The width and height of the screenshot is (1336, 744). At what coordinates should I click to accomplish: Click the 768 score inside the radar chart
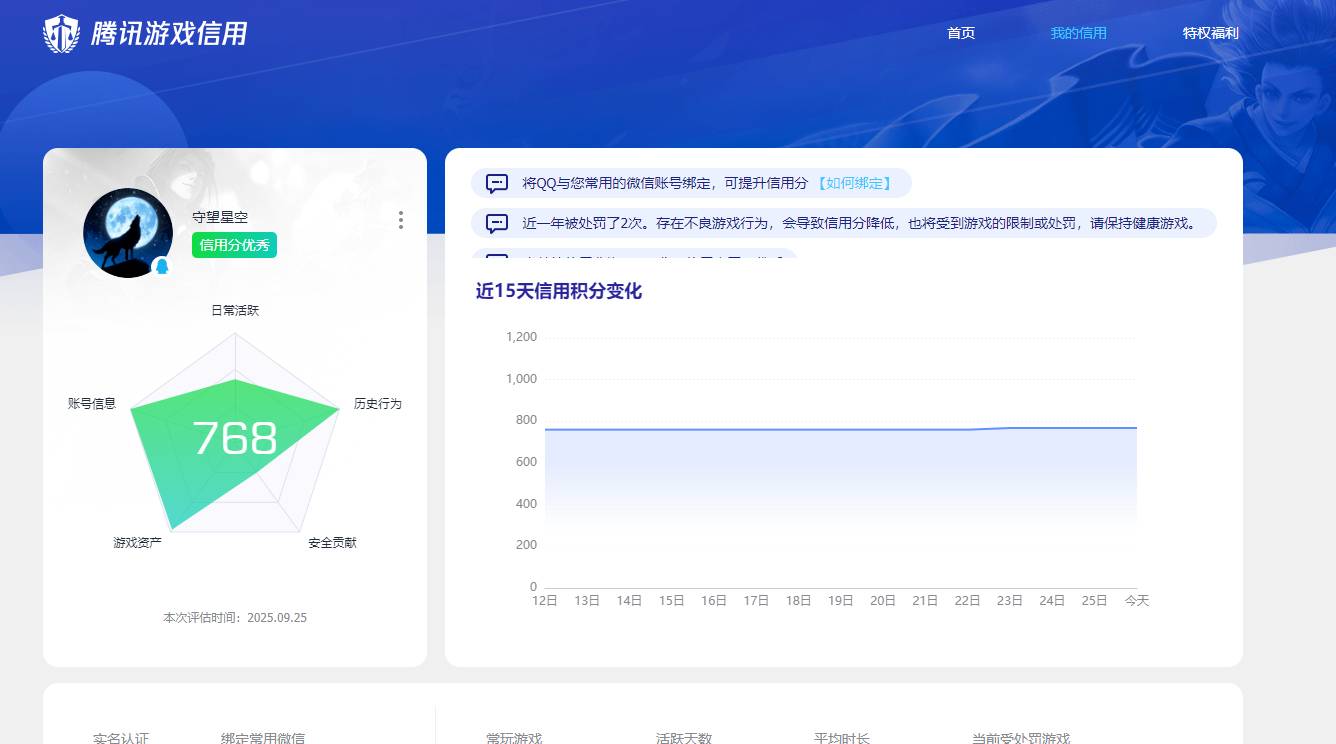point(236,438)
